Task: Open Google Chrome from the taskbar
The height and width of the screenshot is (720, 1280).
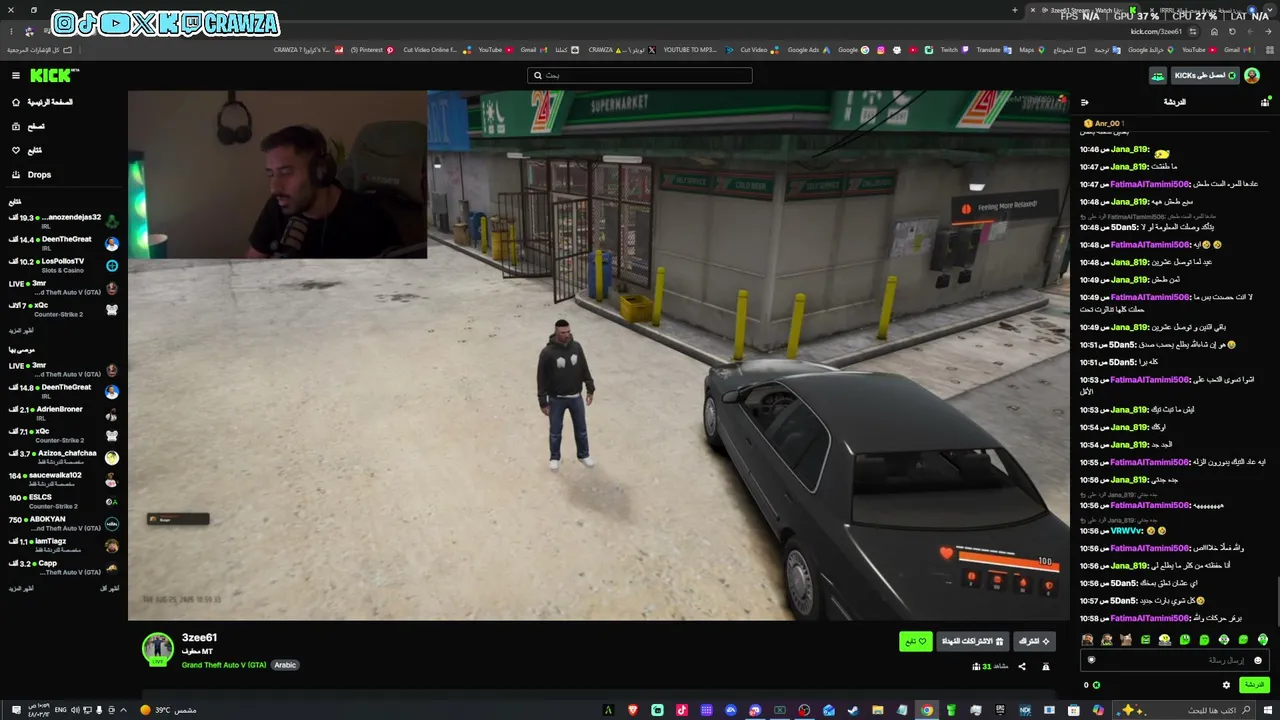Action: point(927,710)
